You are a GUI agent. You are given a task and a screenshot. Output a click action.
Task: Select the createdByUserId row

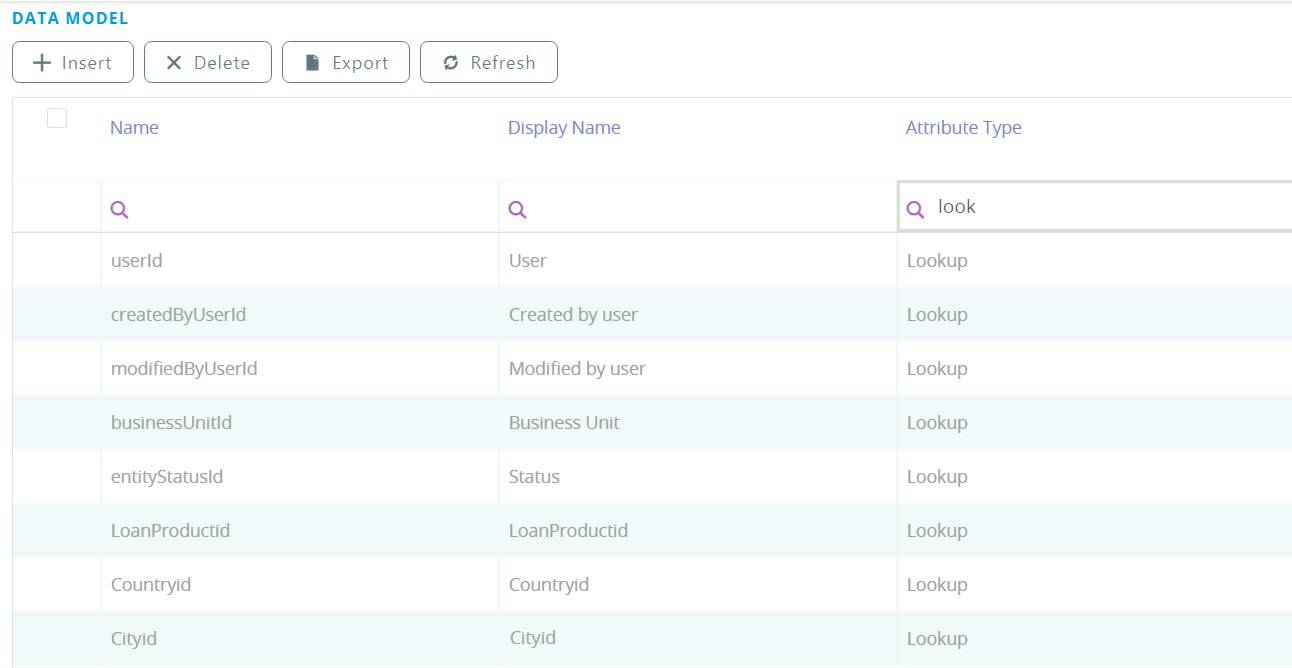(x=178, y=315)
